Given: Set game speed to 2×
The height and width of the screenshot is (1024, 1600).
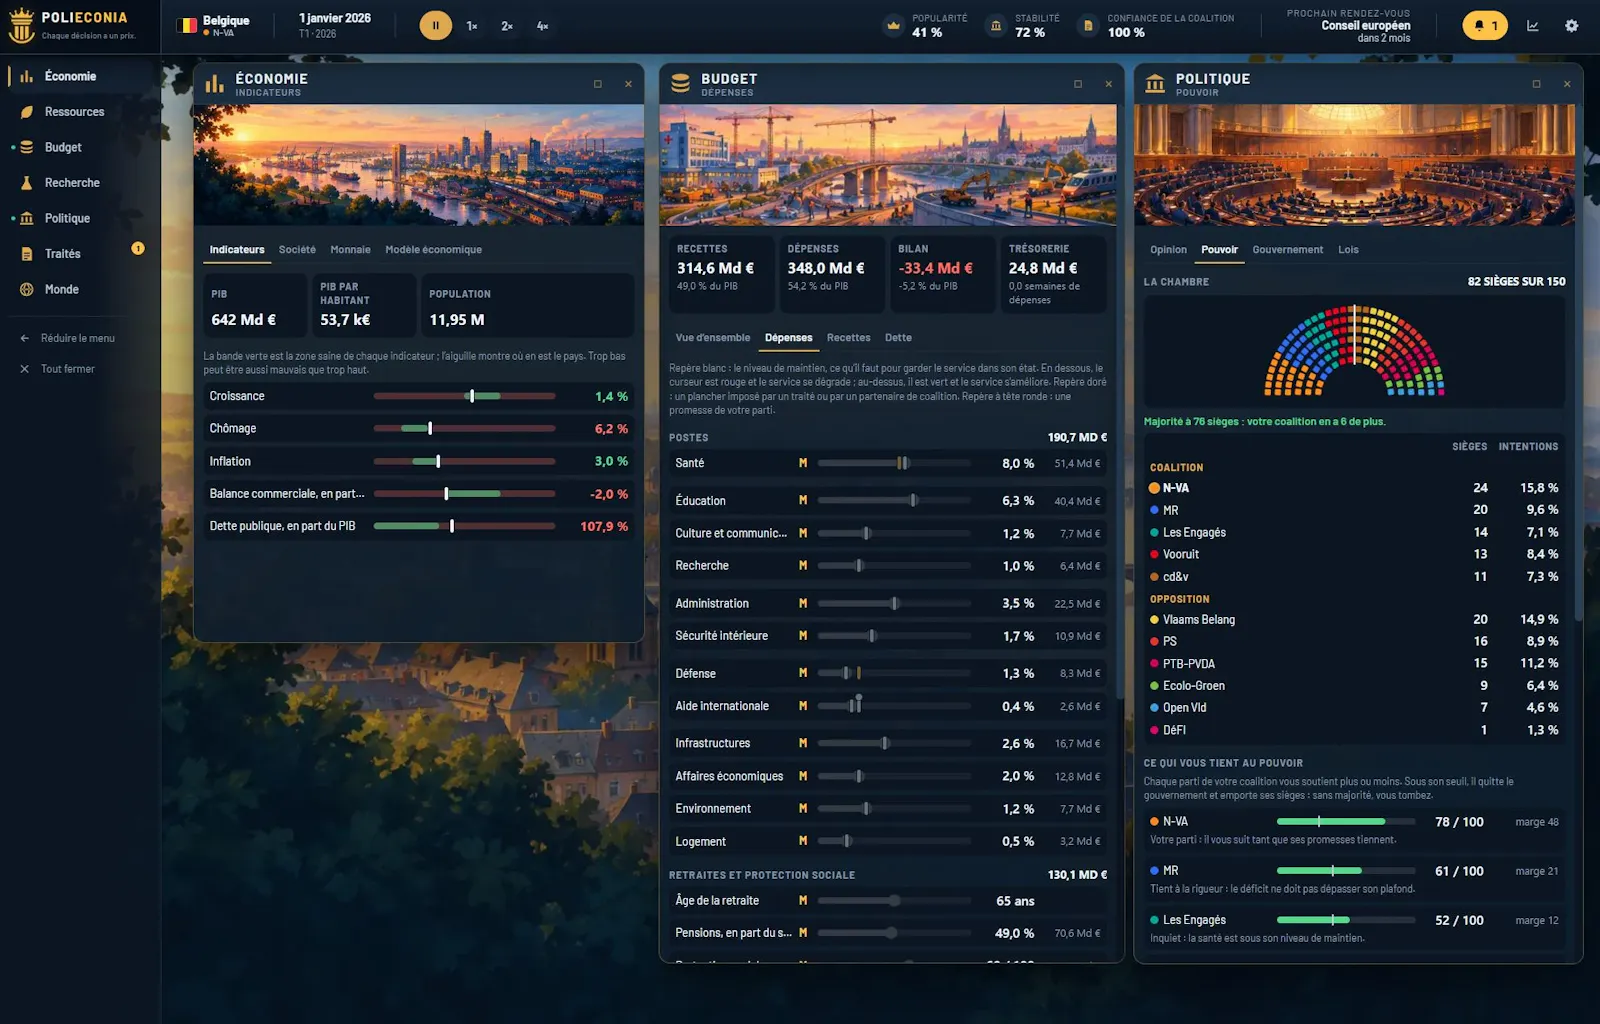Looking at the screenshot, I should click(x=507, y=26).
